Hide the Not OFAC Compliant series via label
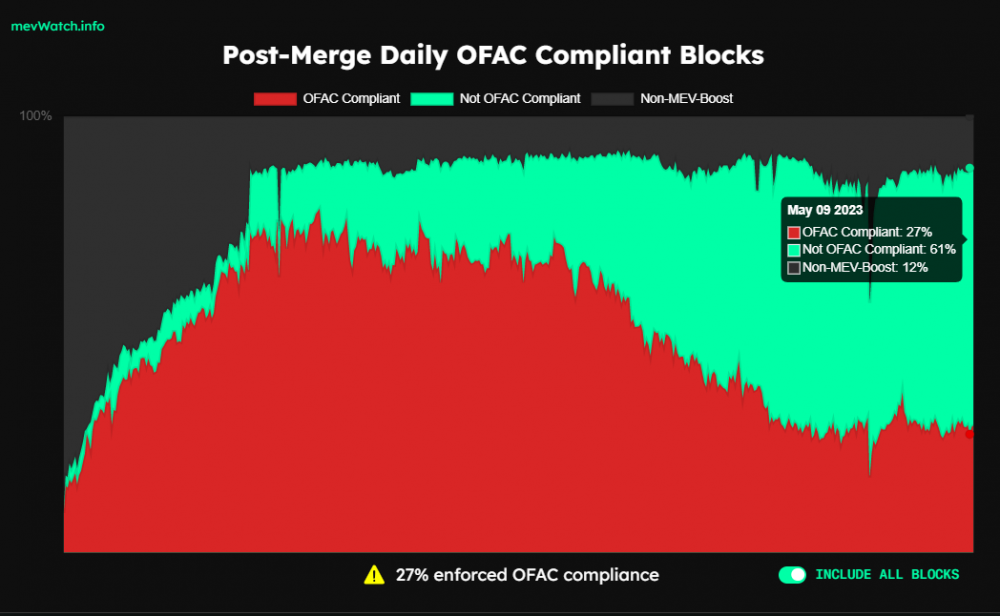This screenshot has width=1000, height=616. pyautogui.click(x=520, y=99)
